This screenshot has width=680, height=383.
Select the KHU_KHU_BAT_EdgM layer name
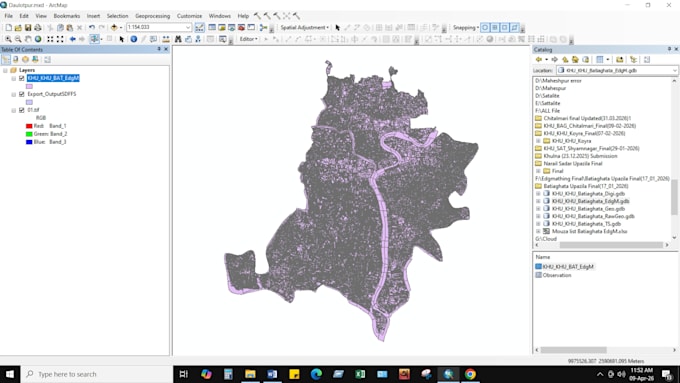tap(53, 78)
